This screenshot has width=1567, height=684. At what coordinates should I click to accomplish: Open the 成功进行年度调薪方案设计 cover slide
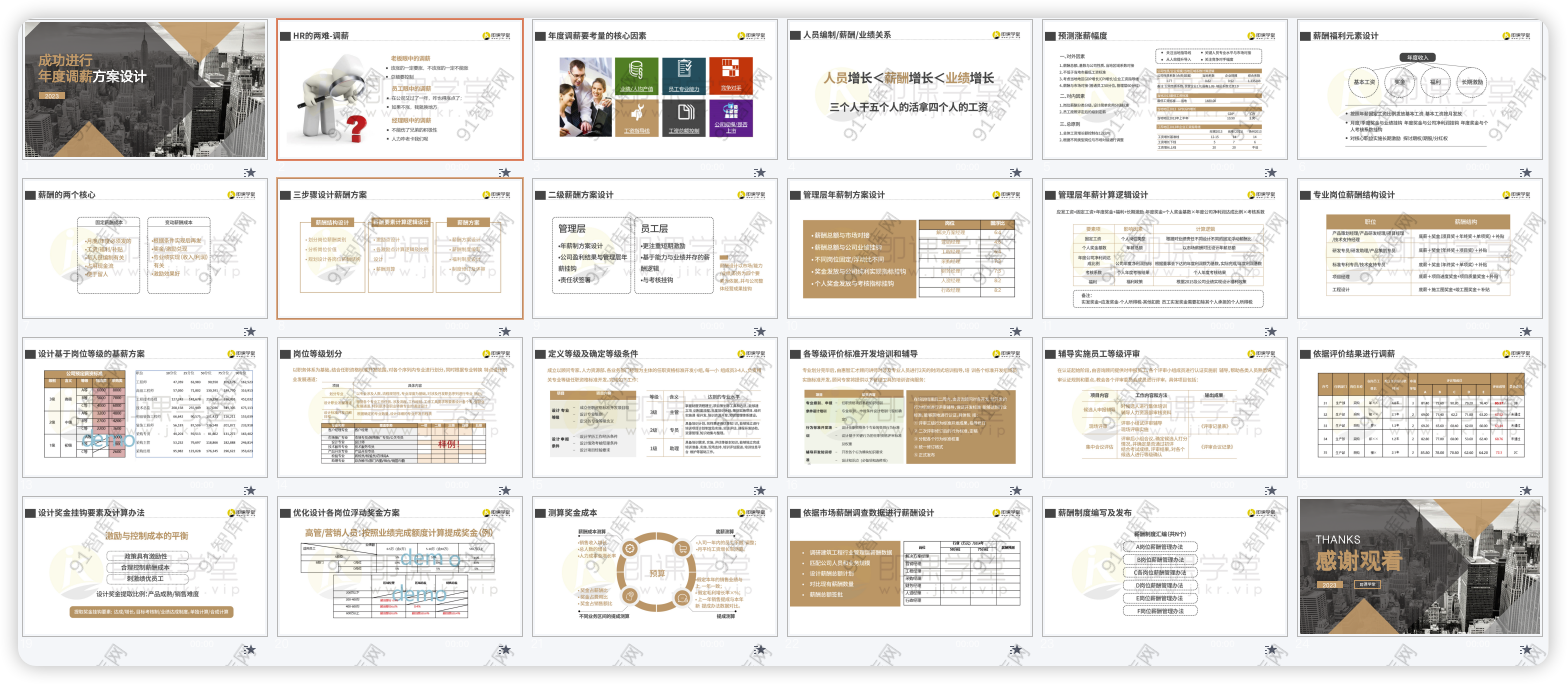tap(145, 89)
